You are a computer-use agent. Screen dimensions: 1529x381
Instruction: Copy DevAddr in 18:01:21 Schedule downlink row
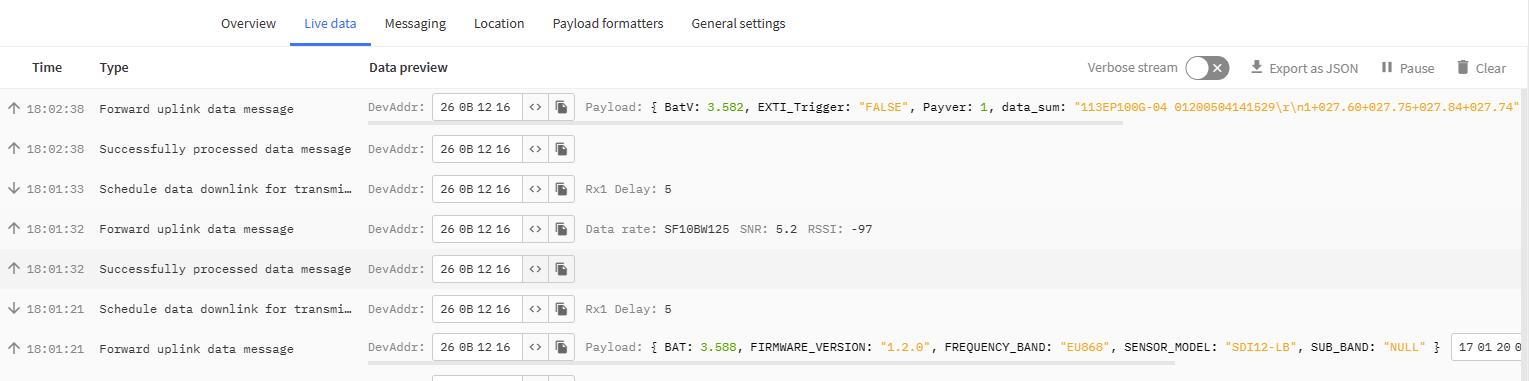pyautogui.click(x=561, y=309)
